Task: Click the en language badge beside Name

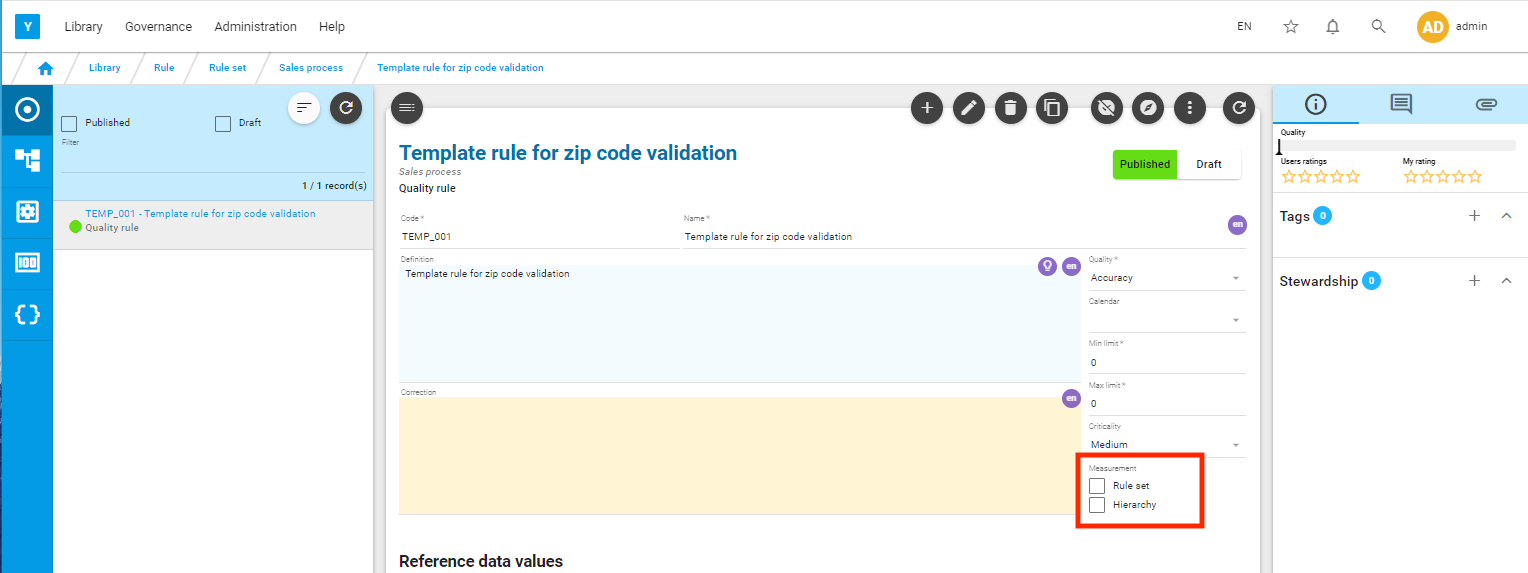Action: click(1238, 225)
